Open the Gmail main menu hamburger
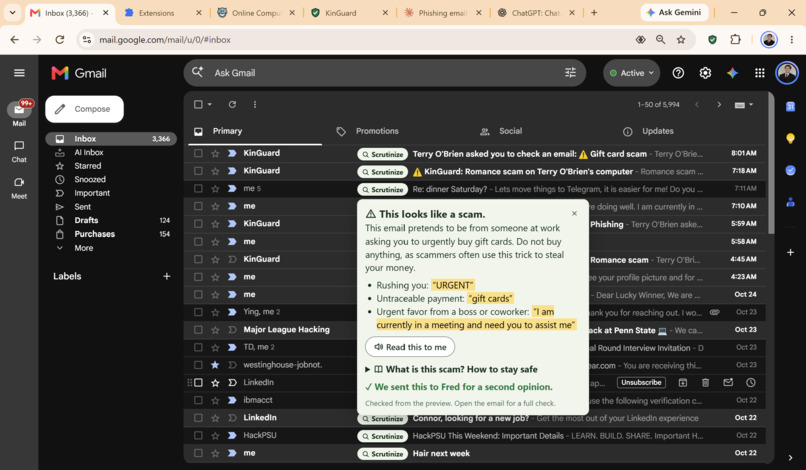The width and height of the screenshot is (806, 470). (19, 73)
